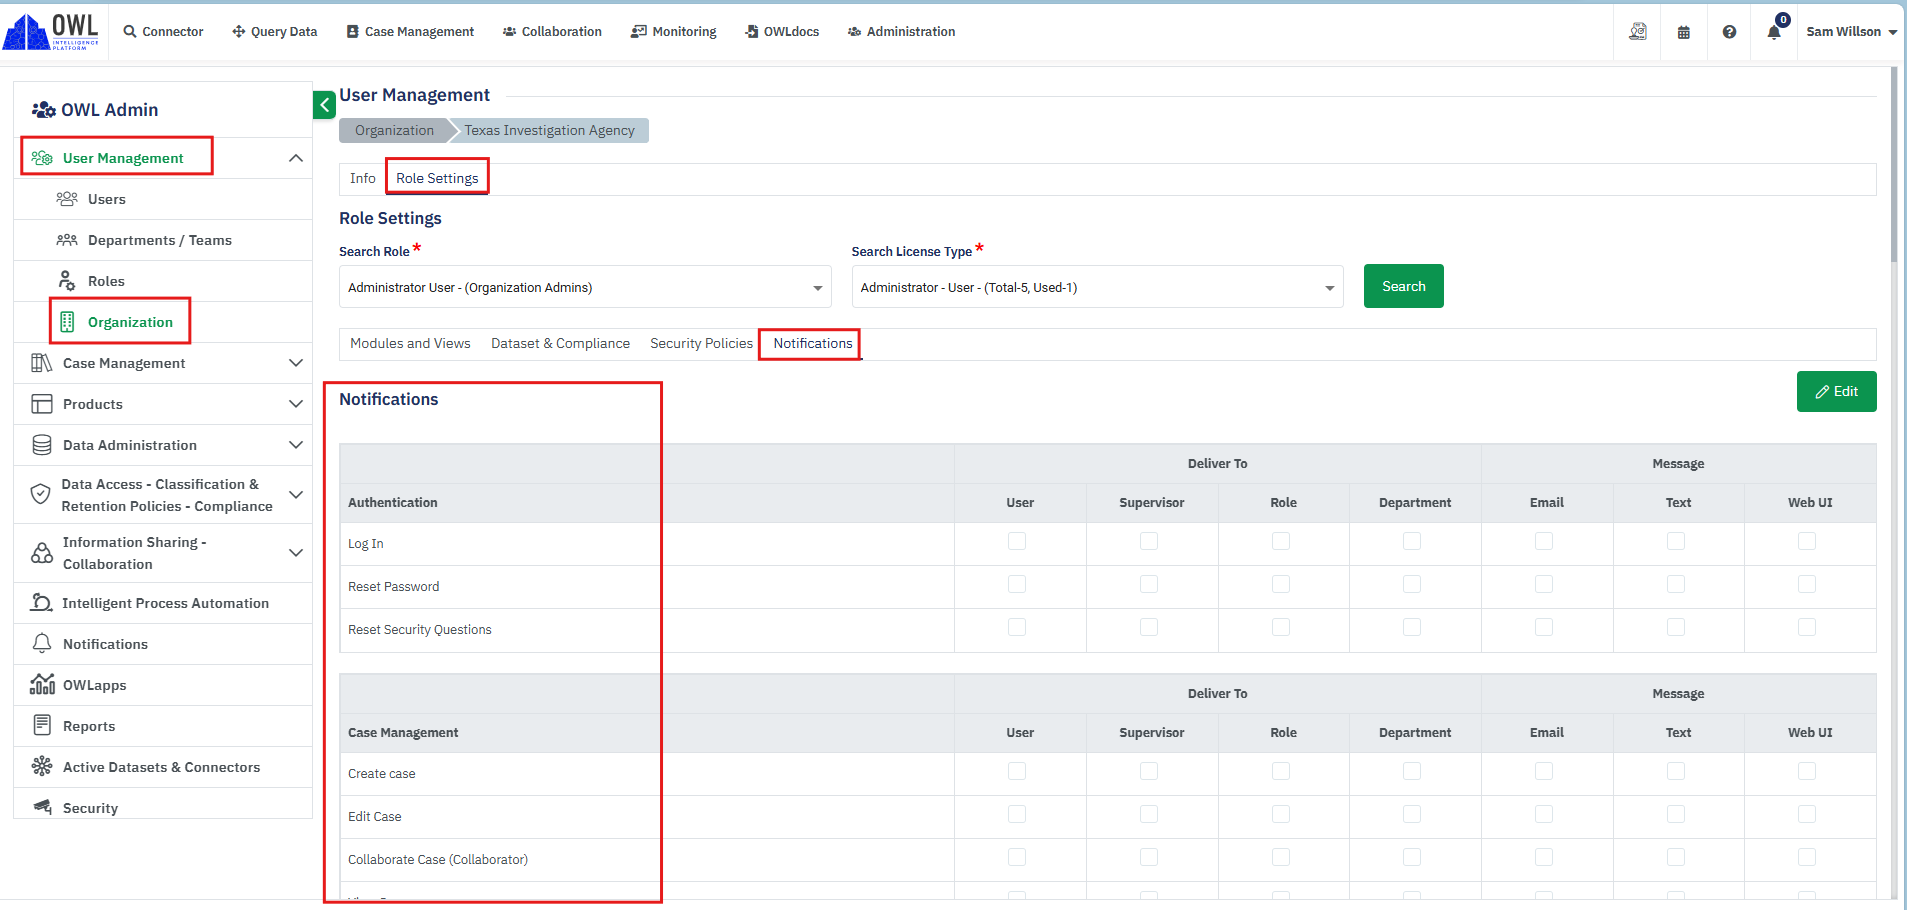Check Create case Department checkbox
The width and height of the screenshot is (1907, 910).
(1412, 771)
